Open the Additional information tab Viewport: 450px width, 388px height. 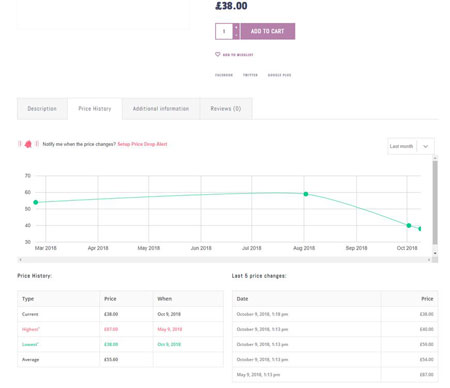[x=161, y=109]
